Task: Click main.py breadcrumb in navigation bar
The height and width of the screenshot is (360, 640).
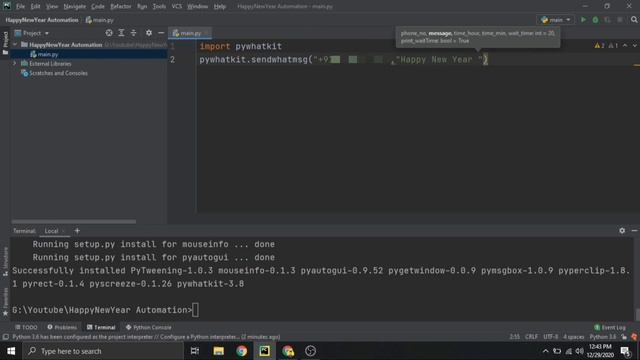Action: (100, 20)
